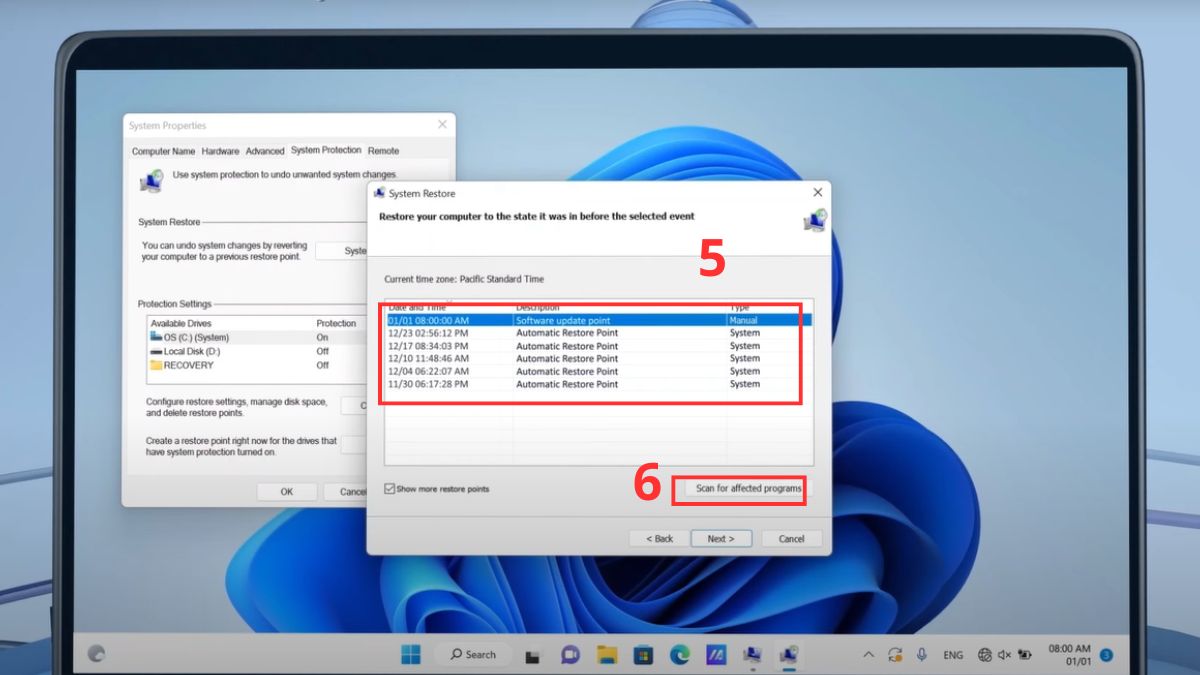The height and width of the screenshot is (675, 1200).
Task: Uncheck Show more restore points
Action: [390, 489]
